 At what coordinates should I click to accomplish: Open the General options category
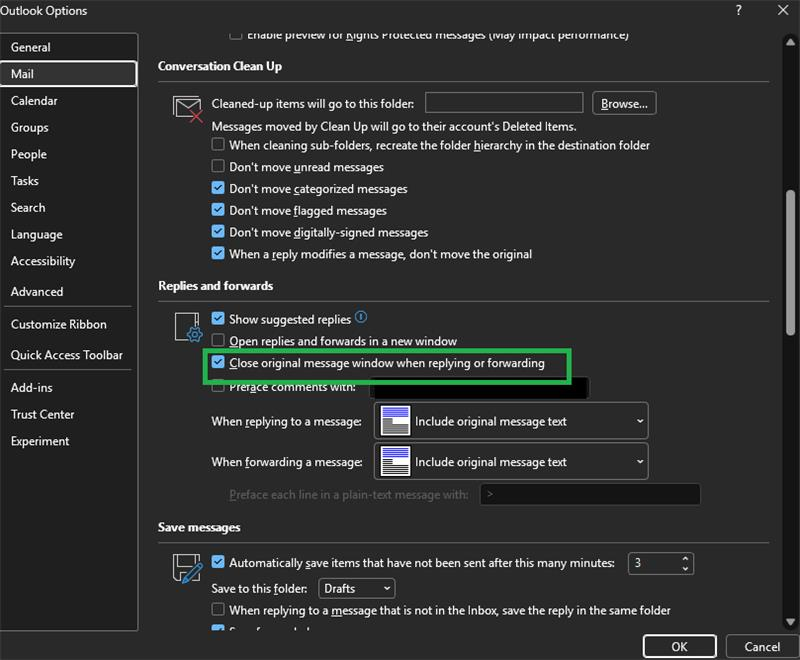click(x=69, y=47)
